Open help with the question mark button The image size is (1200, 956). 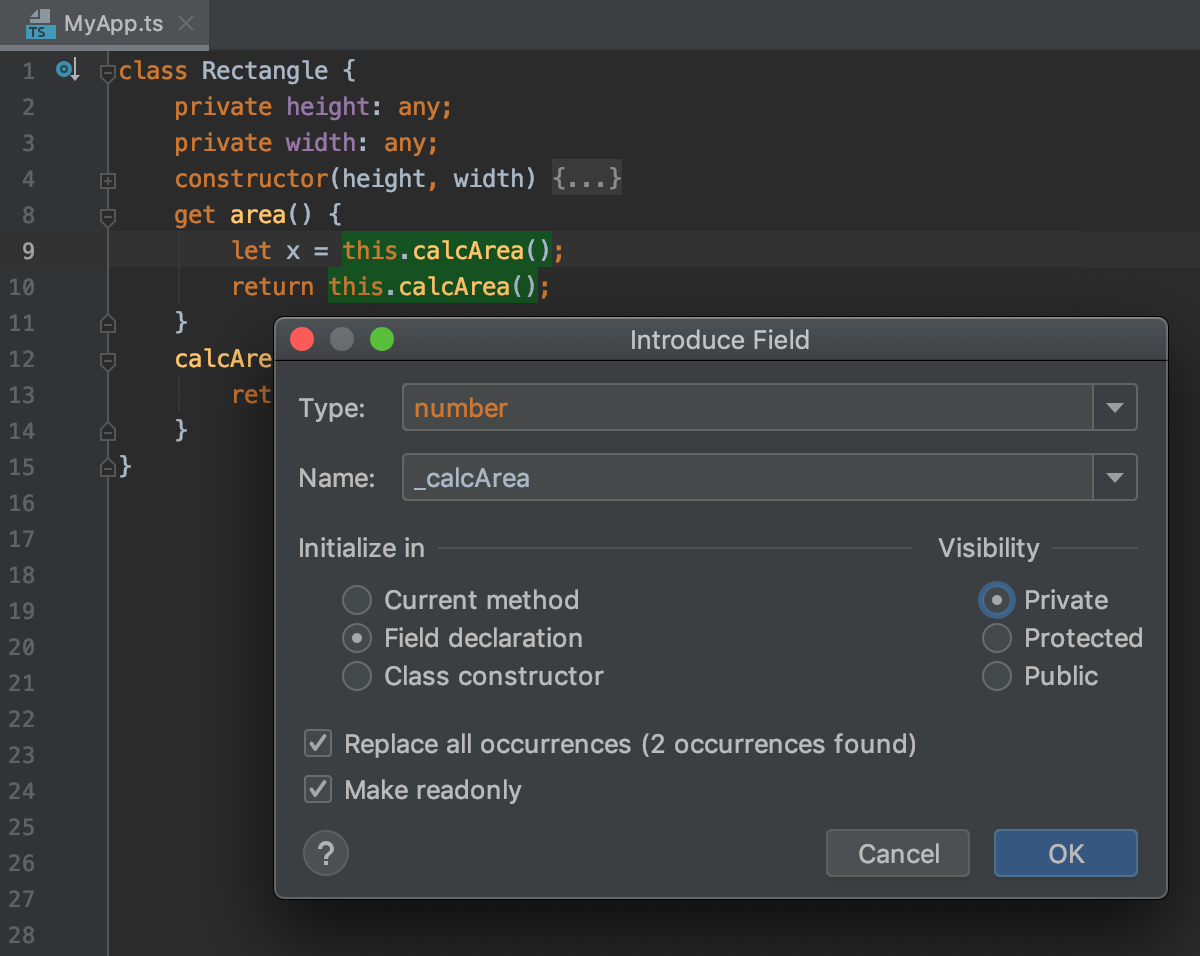[x=326, y=854]
